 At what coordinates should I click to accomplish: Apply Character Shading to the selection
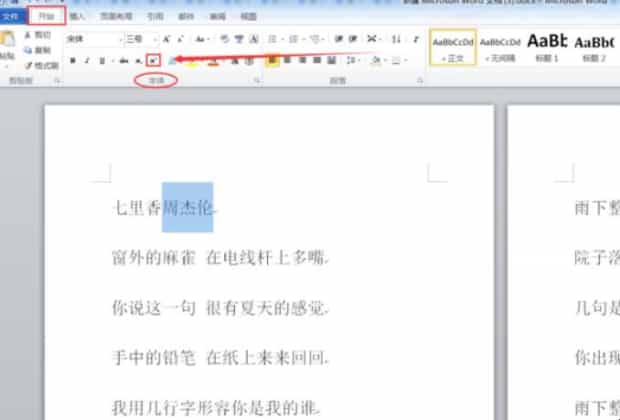[x=235, y=61]
